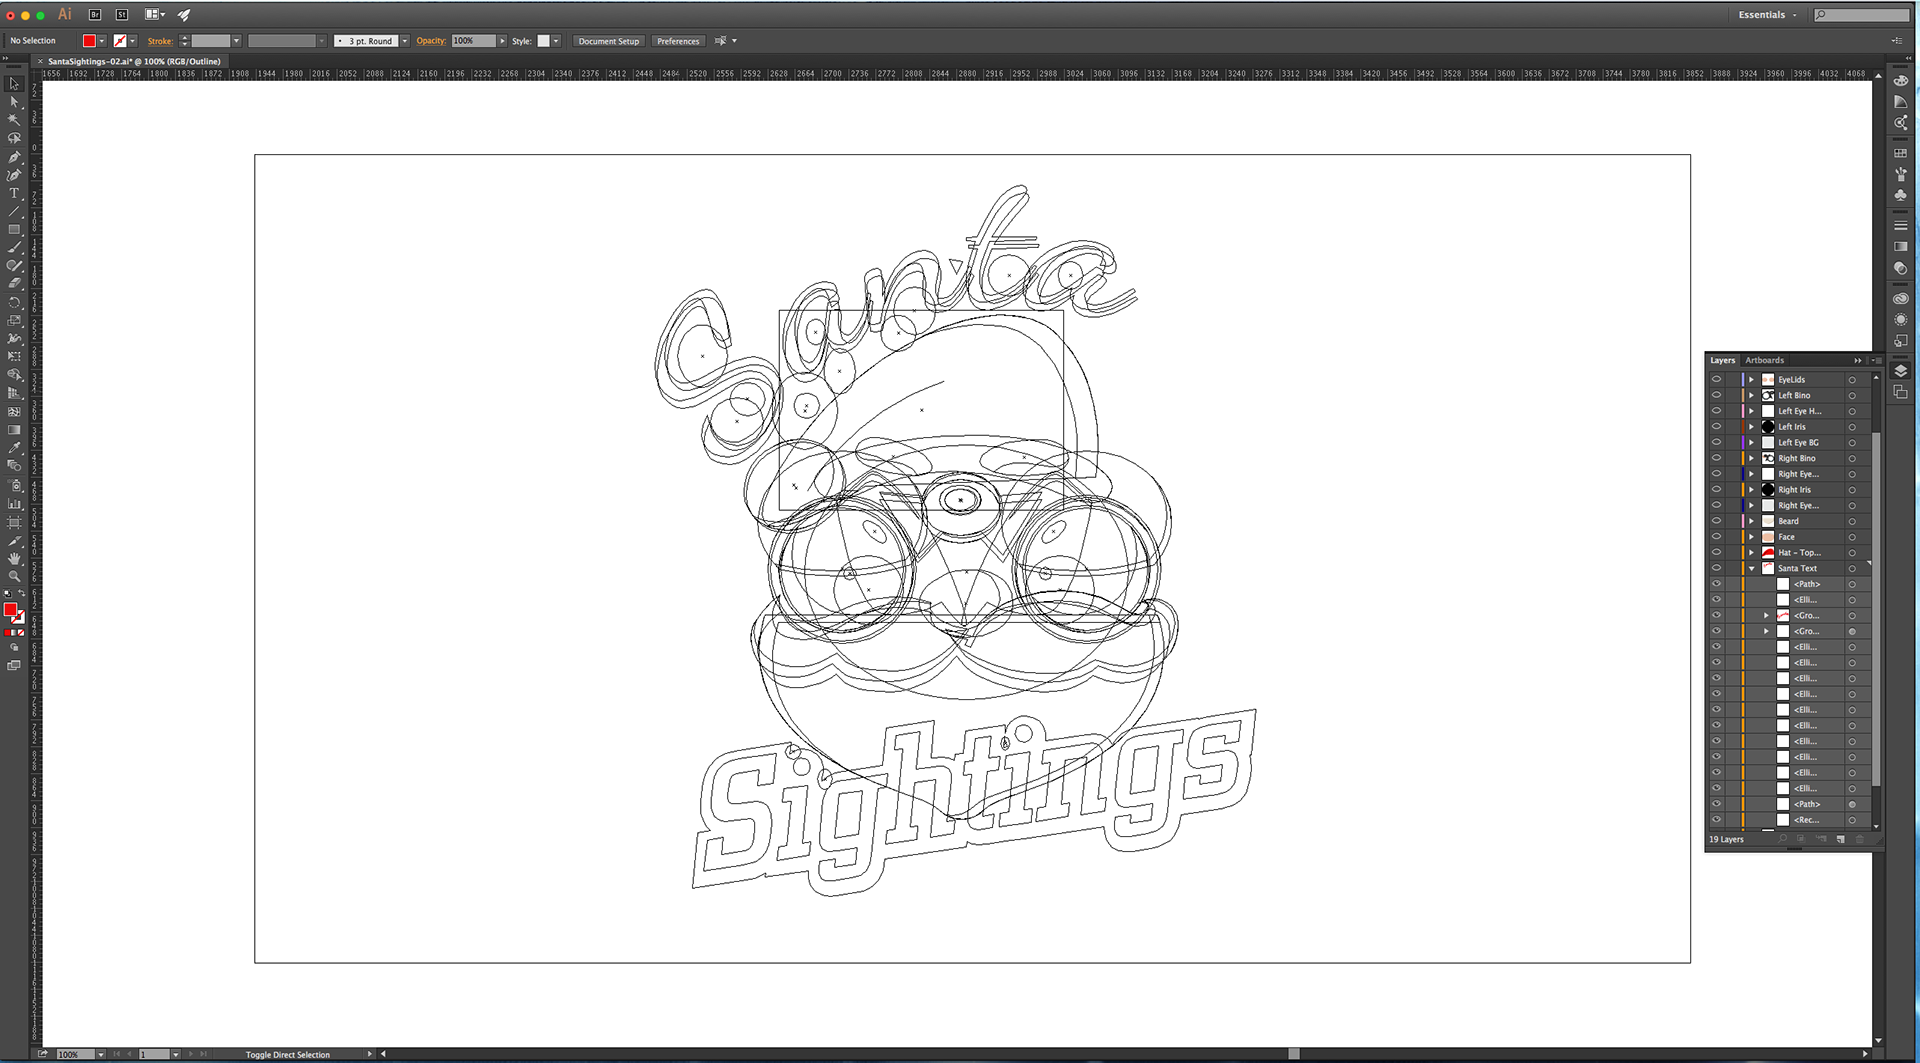Pick the Magic Wand tool

click(14, 120)
